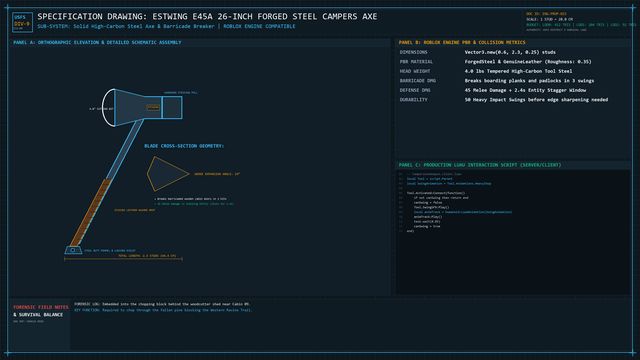Select '4.0 lbs Tempered High-Carbon Tool Steel'
Image resolution: width=640 pixels, height=360 pixels.
[518, 71]
